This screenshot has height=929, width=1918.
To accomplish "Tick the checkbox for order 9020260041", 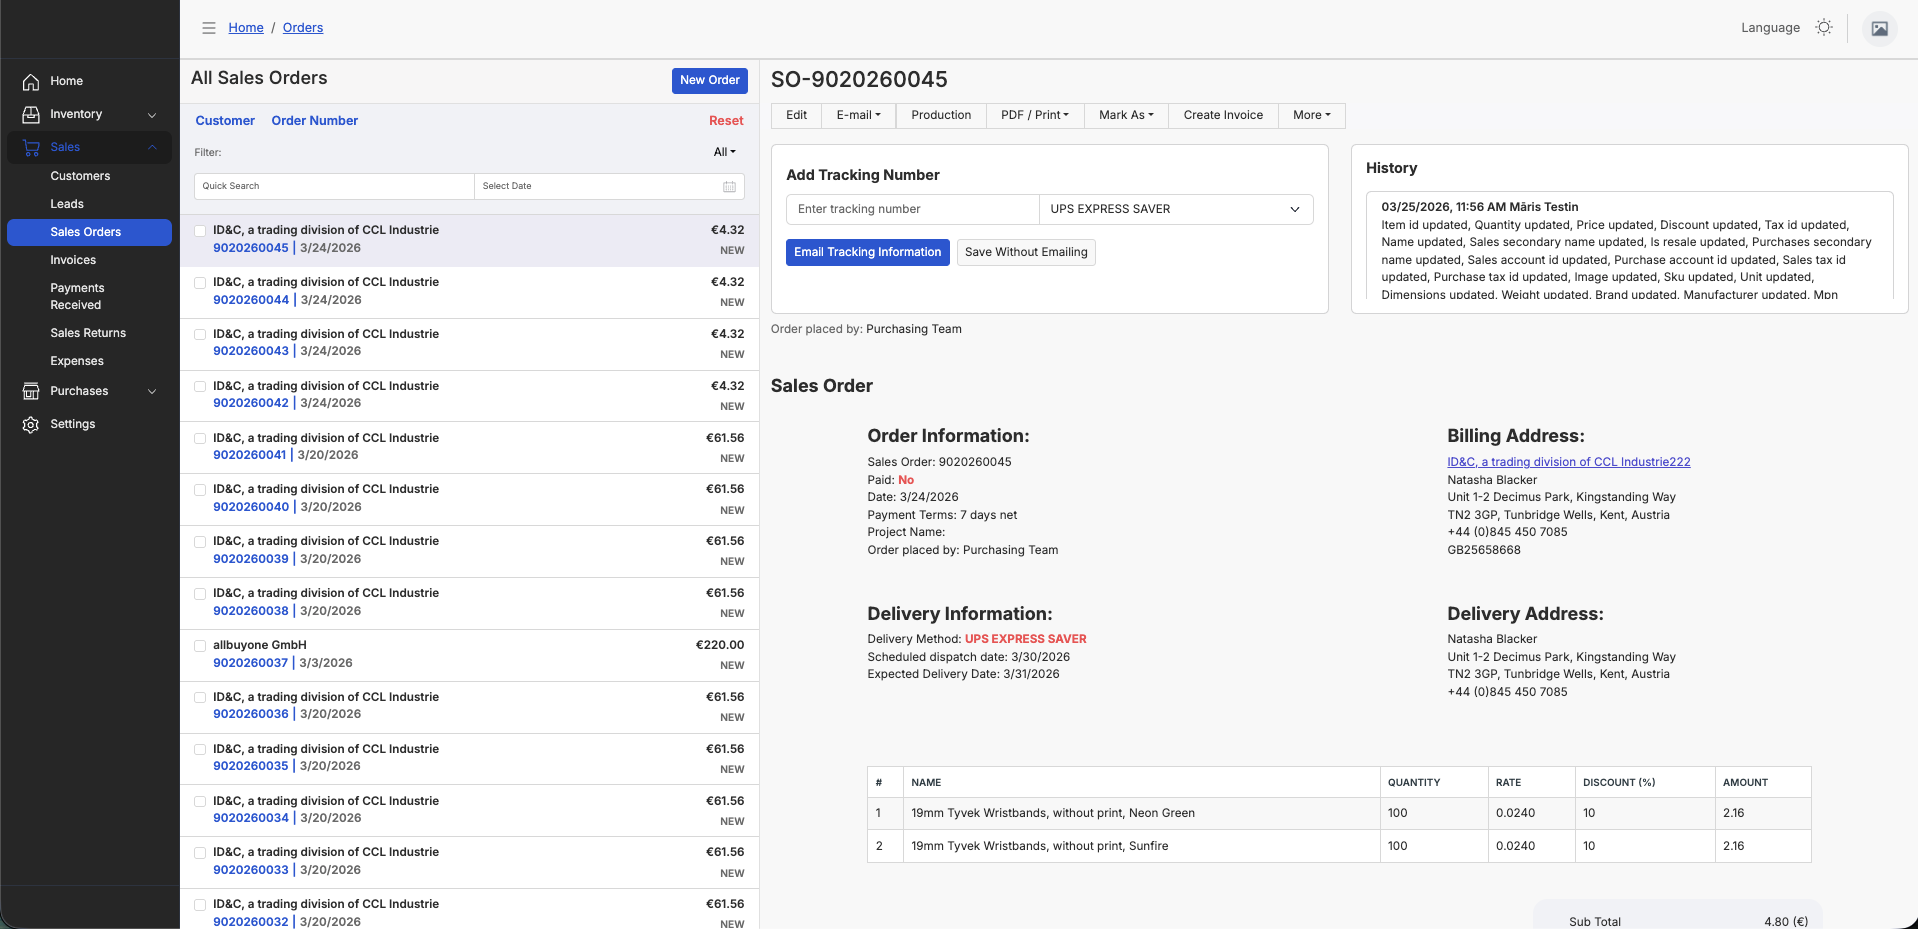I will point(200,439).
